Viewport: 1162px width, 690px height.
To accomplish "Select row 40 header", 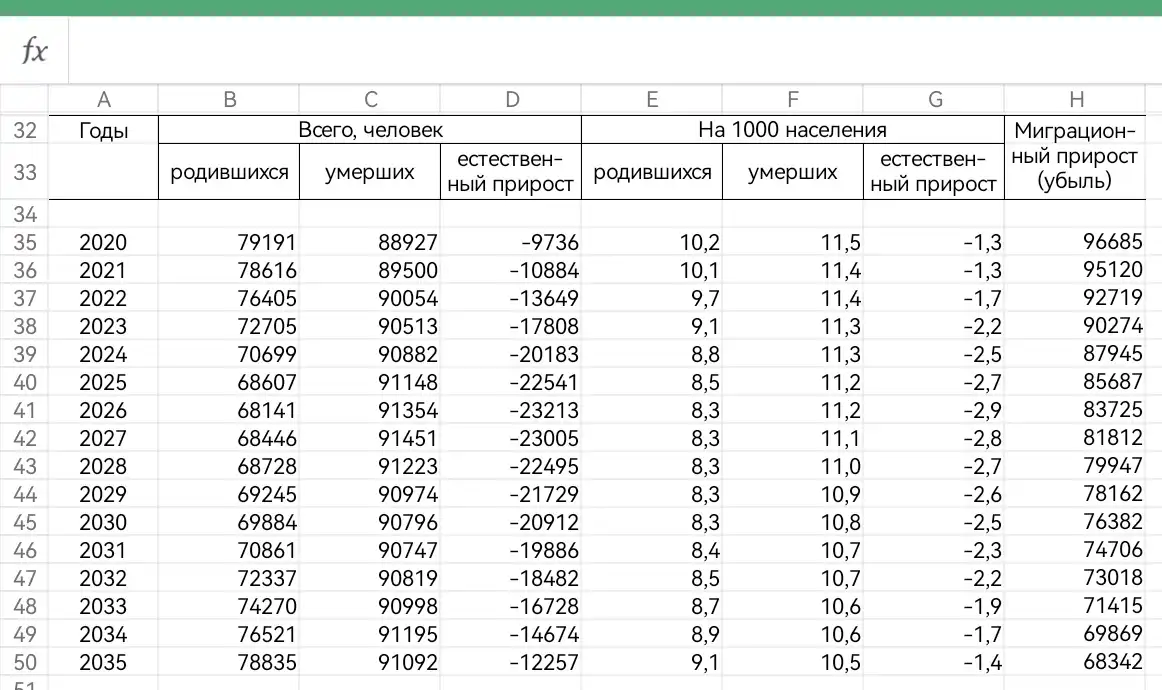I will pos(24,382).
